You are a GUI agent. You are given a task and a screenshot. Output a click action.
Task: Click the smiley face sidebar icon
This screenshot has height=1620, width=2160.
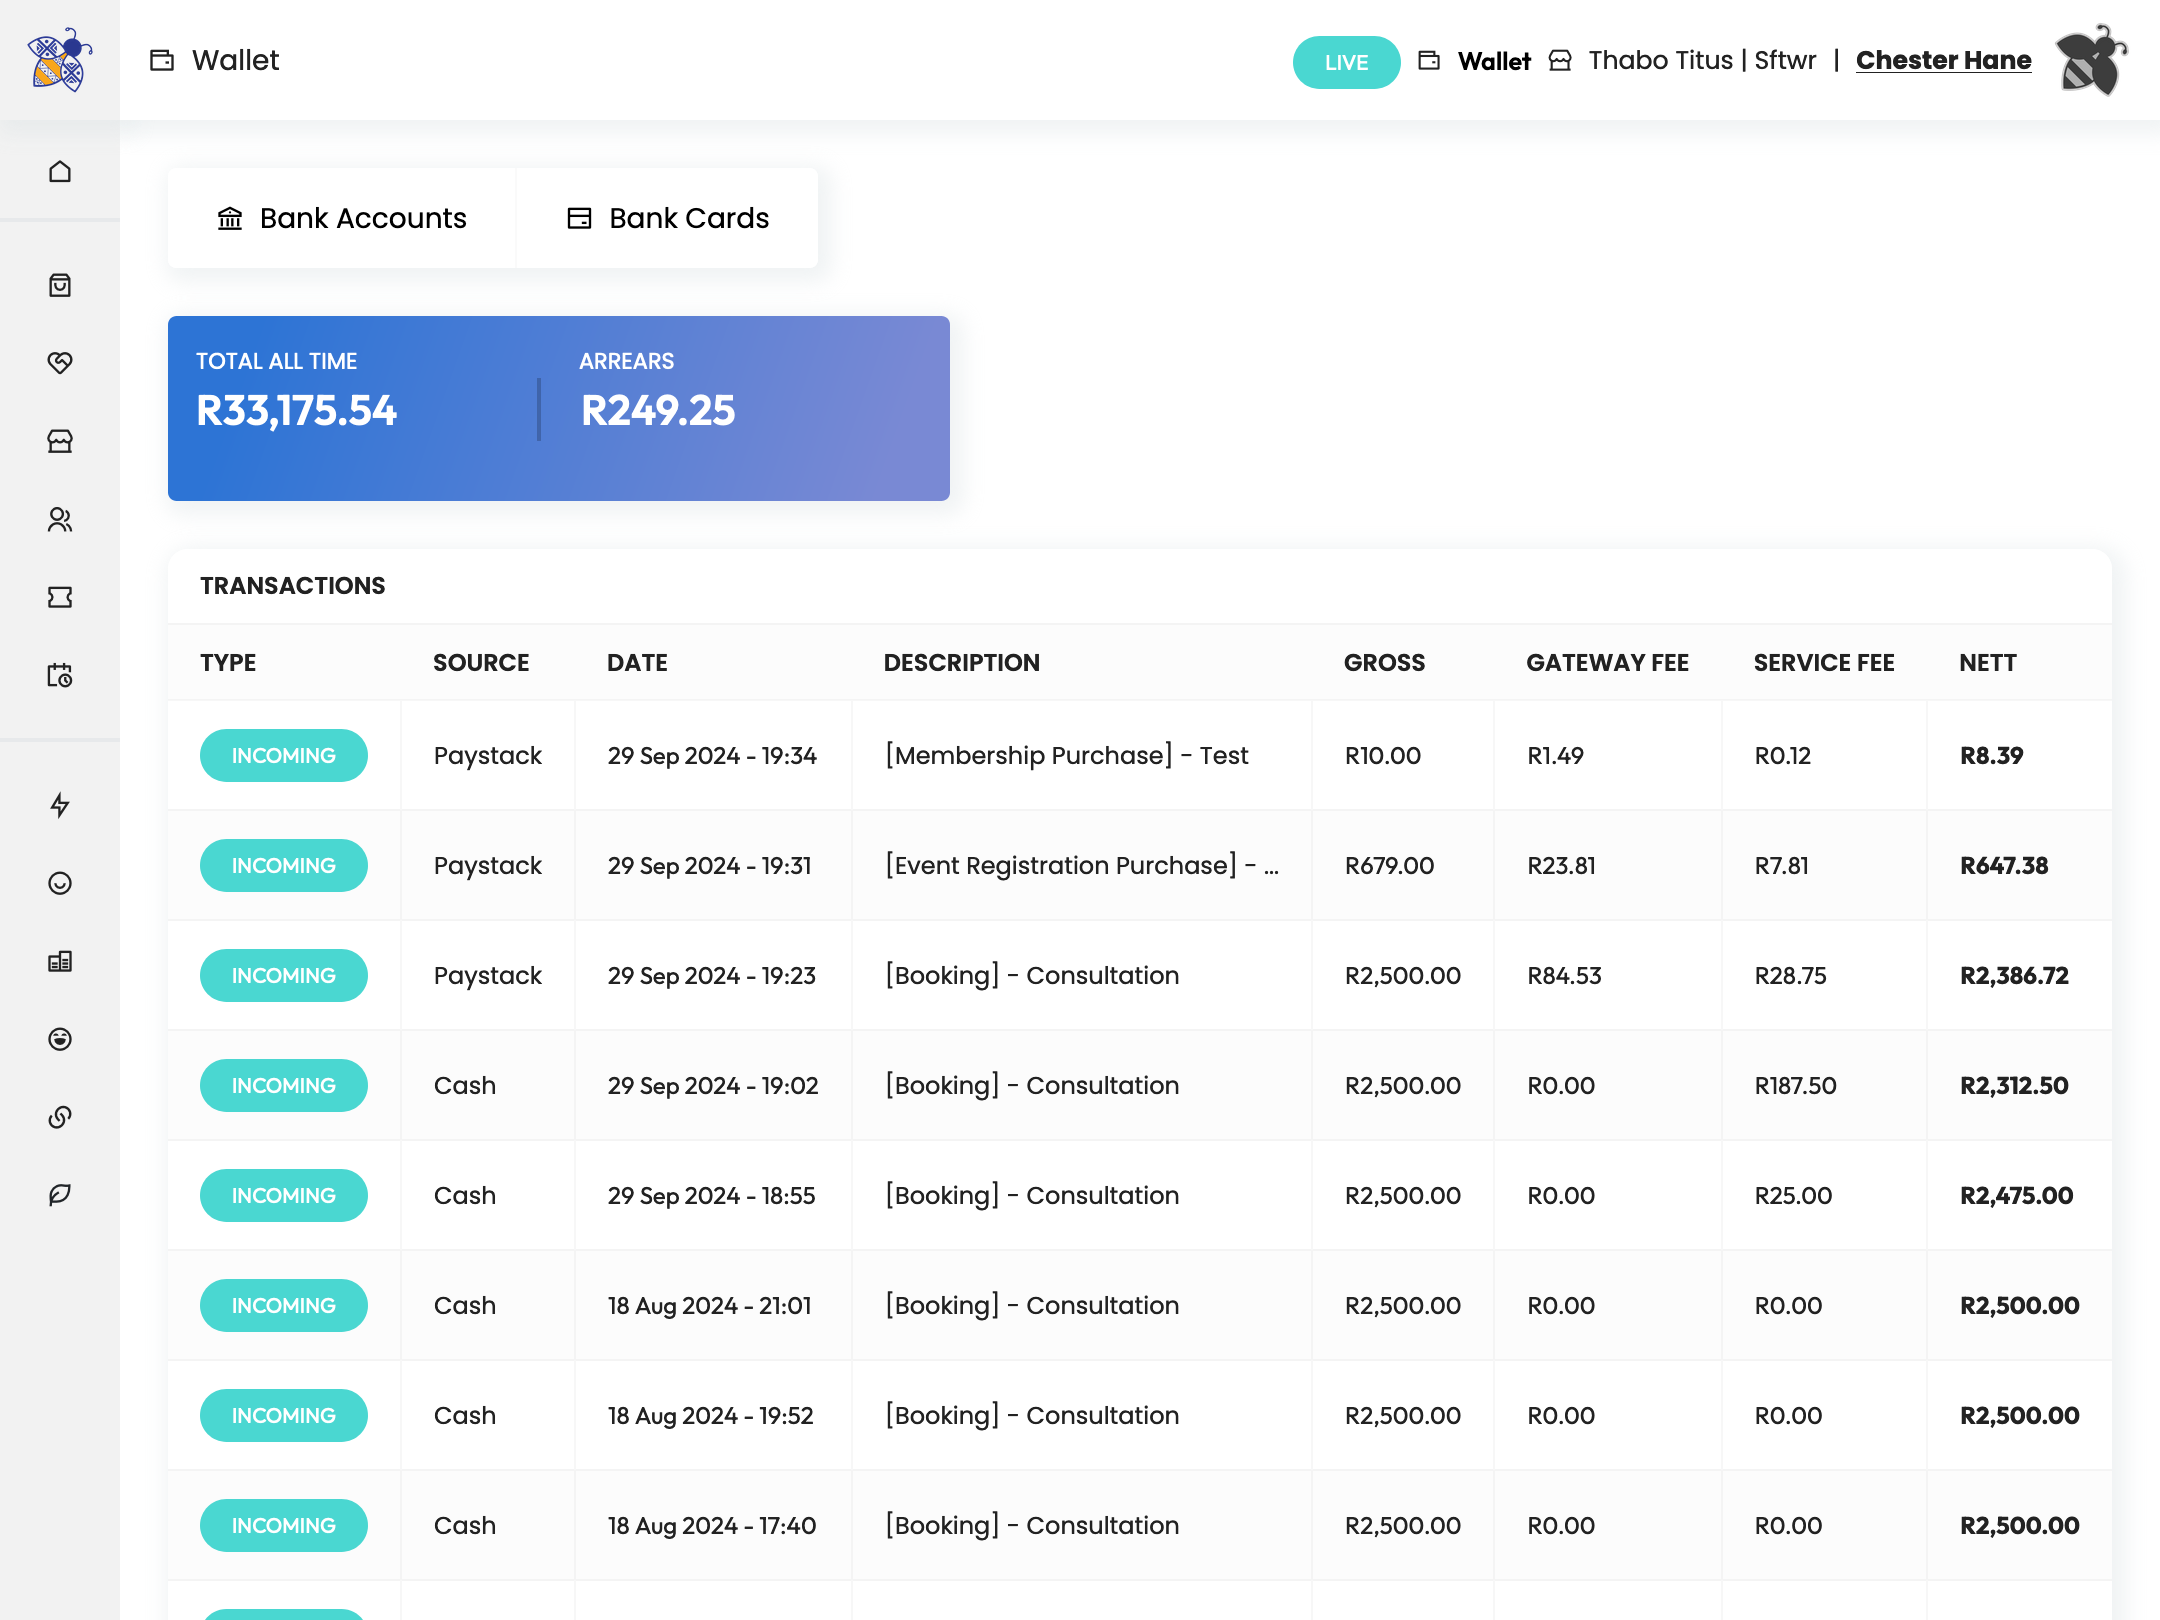(x=60, y=883)
